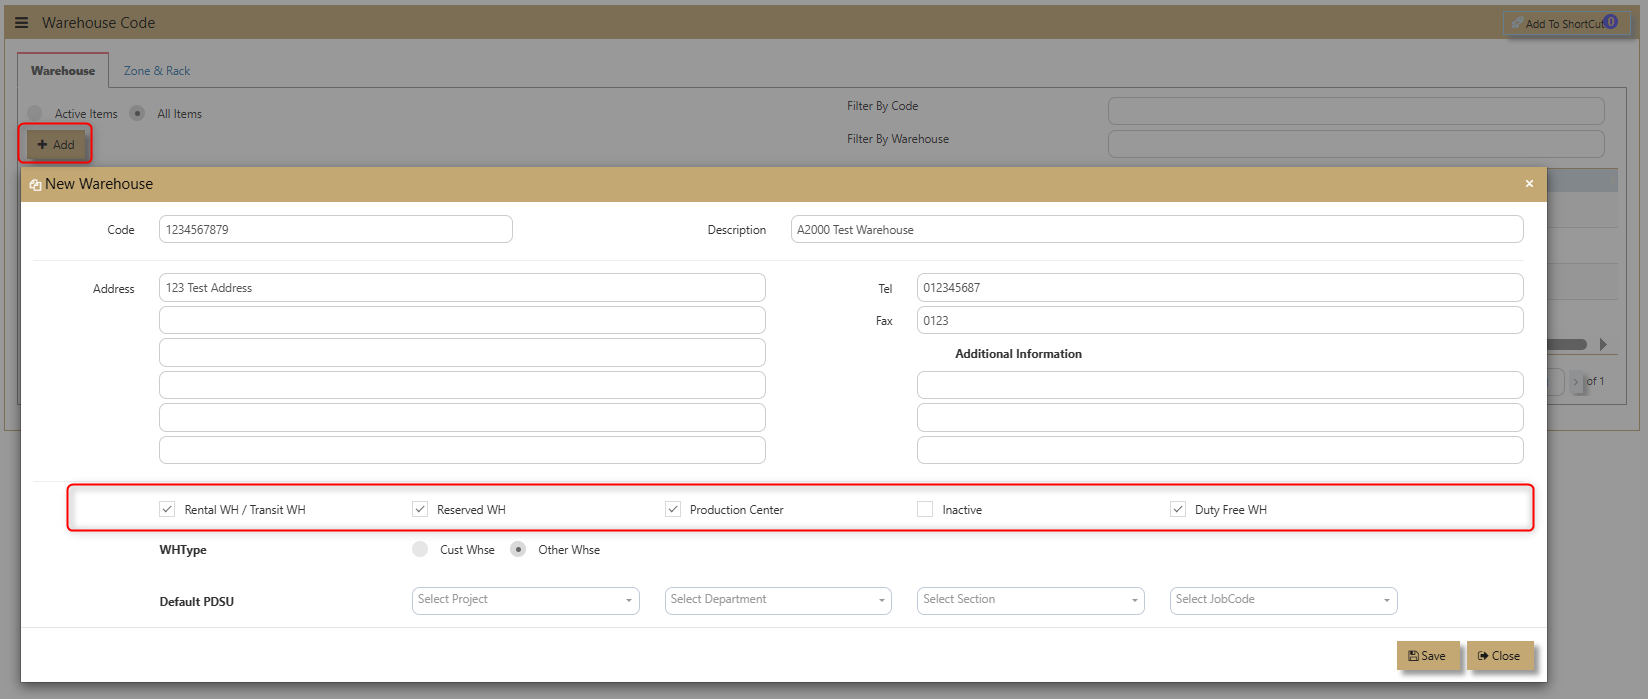
Task: Open the Select Project dropdown
Action: [526, 600]
